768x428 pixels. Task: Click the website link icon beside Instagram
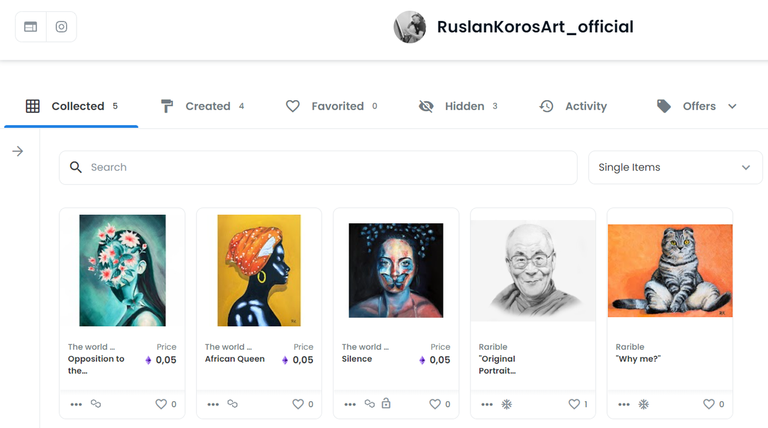pos(30,26)
